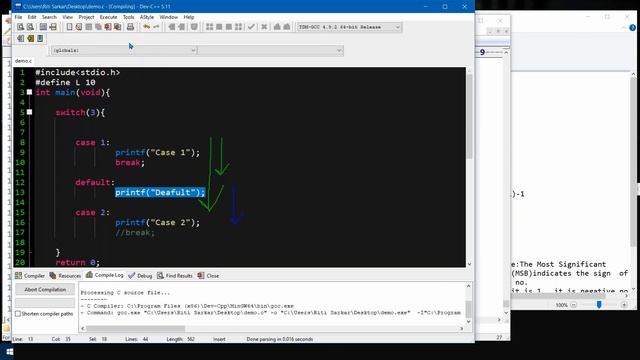Open the File menu
This screenshot has width=640, height=360.
pos(18,17)
